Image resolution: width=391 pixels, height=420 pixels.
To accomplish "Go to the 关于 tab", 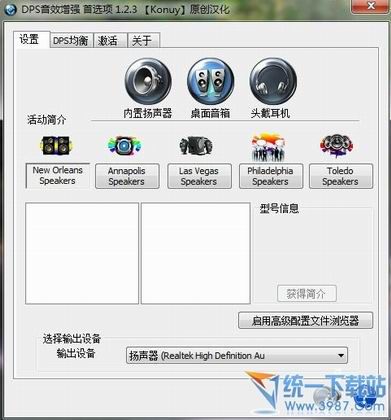I will coord(144,41).
